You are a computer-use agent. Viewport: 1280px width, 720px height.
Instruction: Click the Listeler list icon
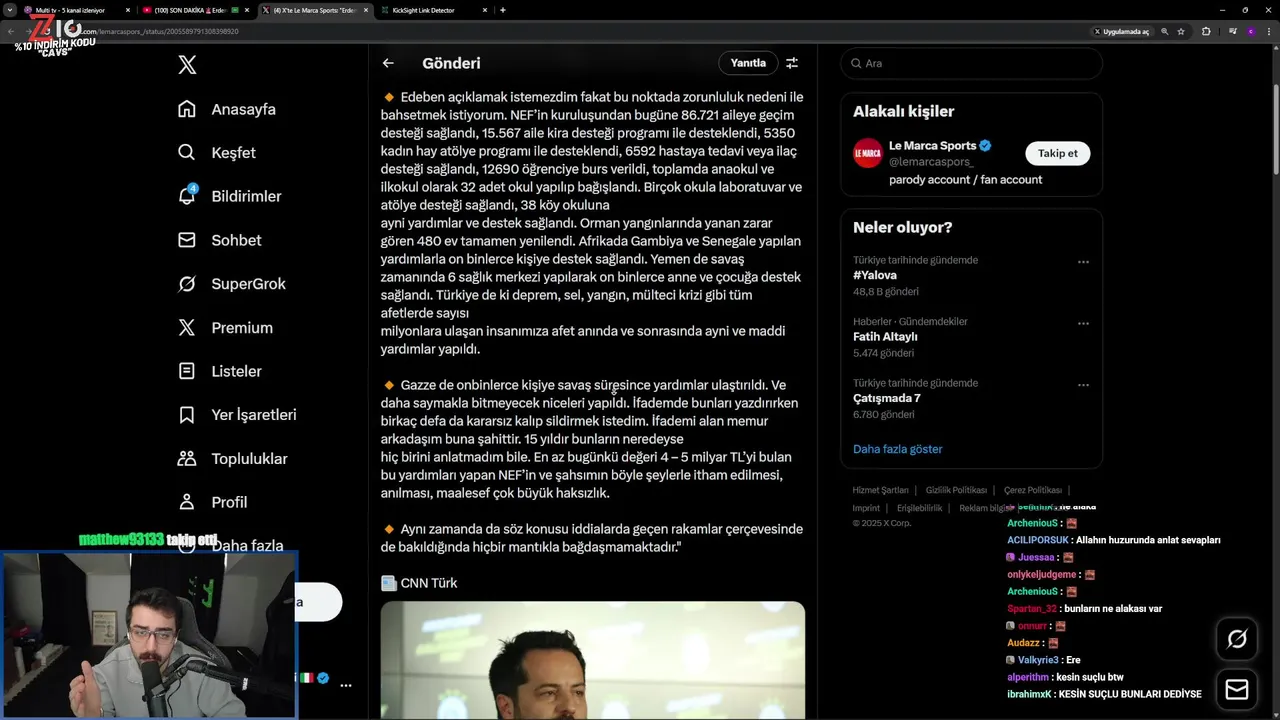(187, 371)
